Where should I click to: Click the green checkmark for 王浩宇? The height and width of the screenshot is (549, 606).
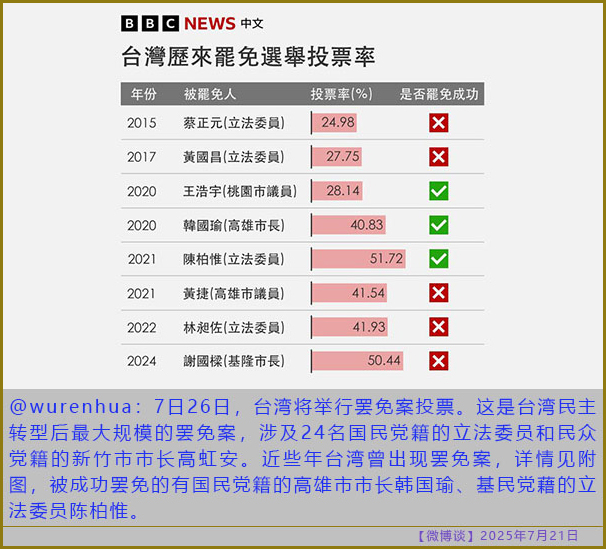[438, 191]
